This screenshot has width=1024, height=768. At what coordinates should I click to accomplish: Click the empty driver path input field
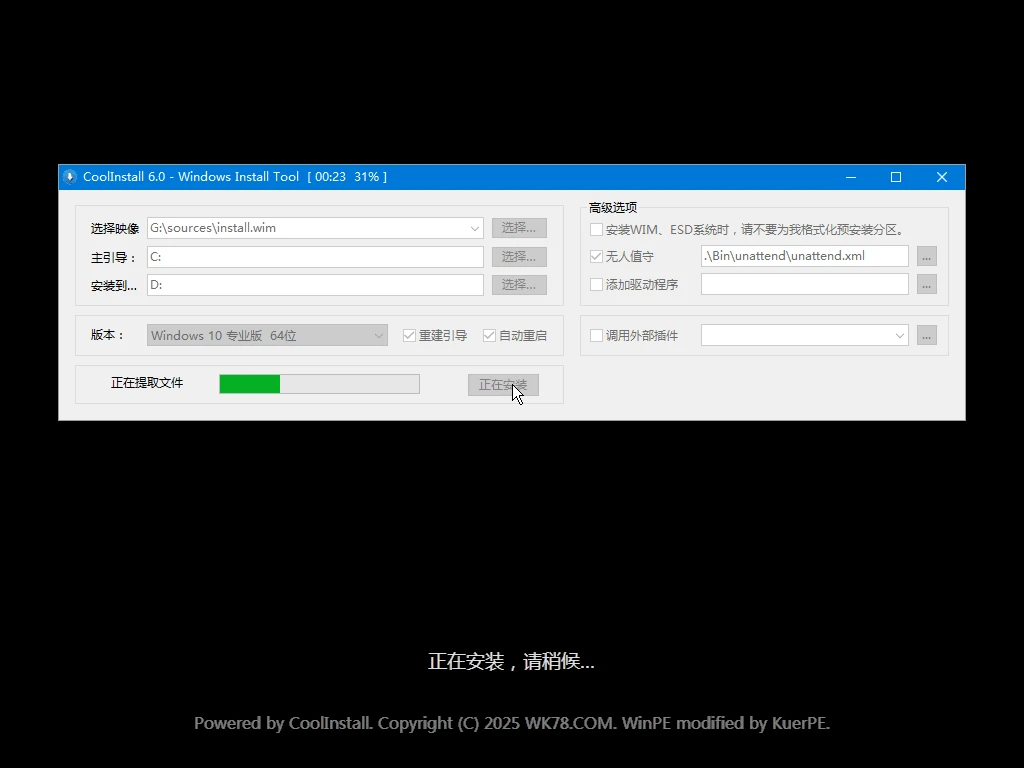point(800,284)
